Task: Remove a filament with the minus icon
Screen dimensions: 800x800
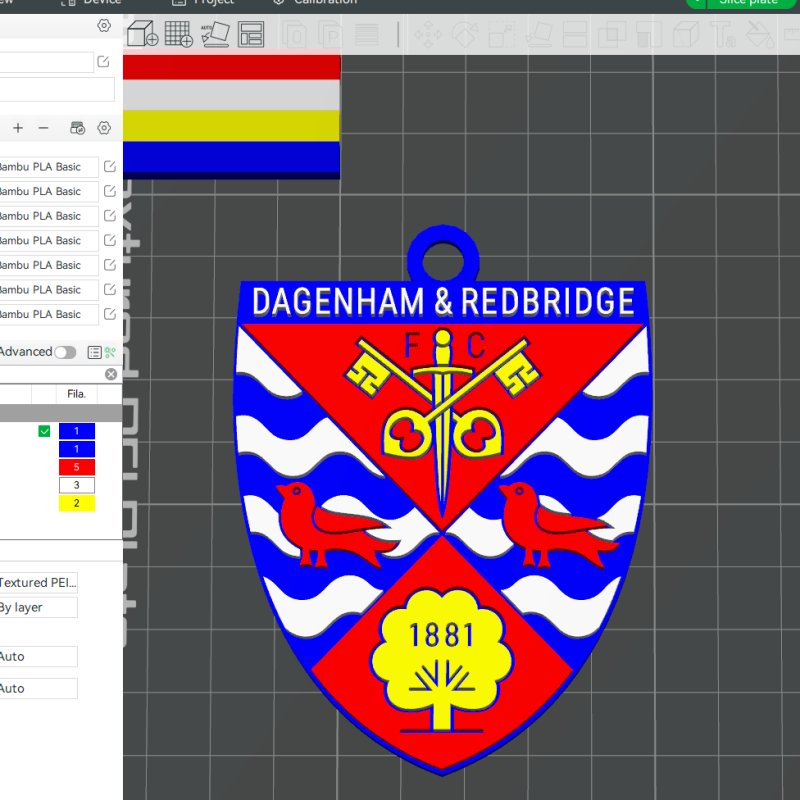Action: [43, 128]
